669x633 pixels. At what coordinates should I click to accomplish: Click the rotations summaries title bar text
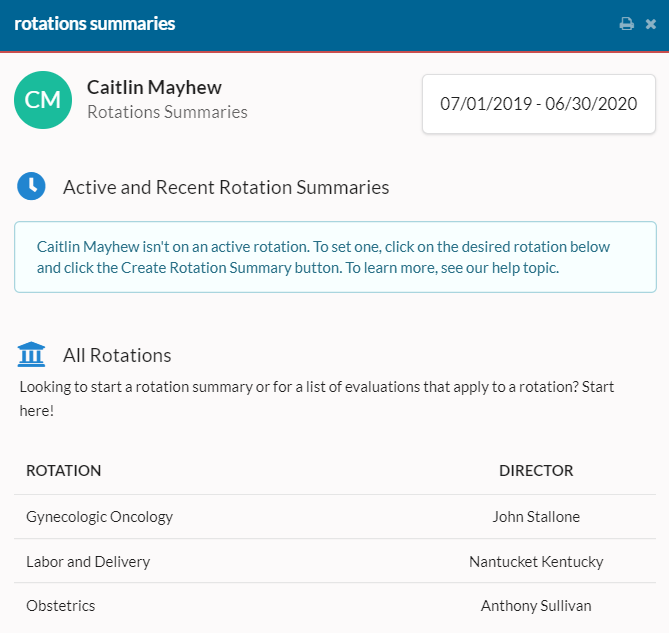tap(94, 23)
